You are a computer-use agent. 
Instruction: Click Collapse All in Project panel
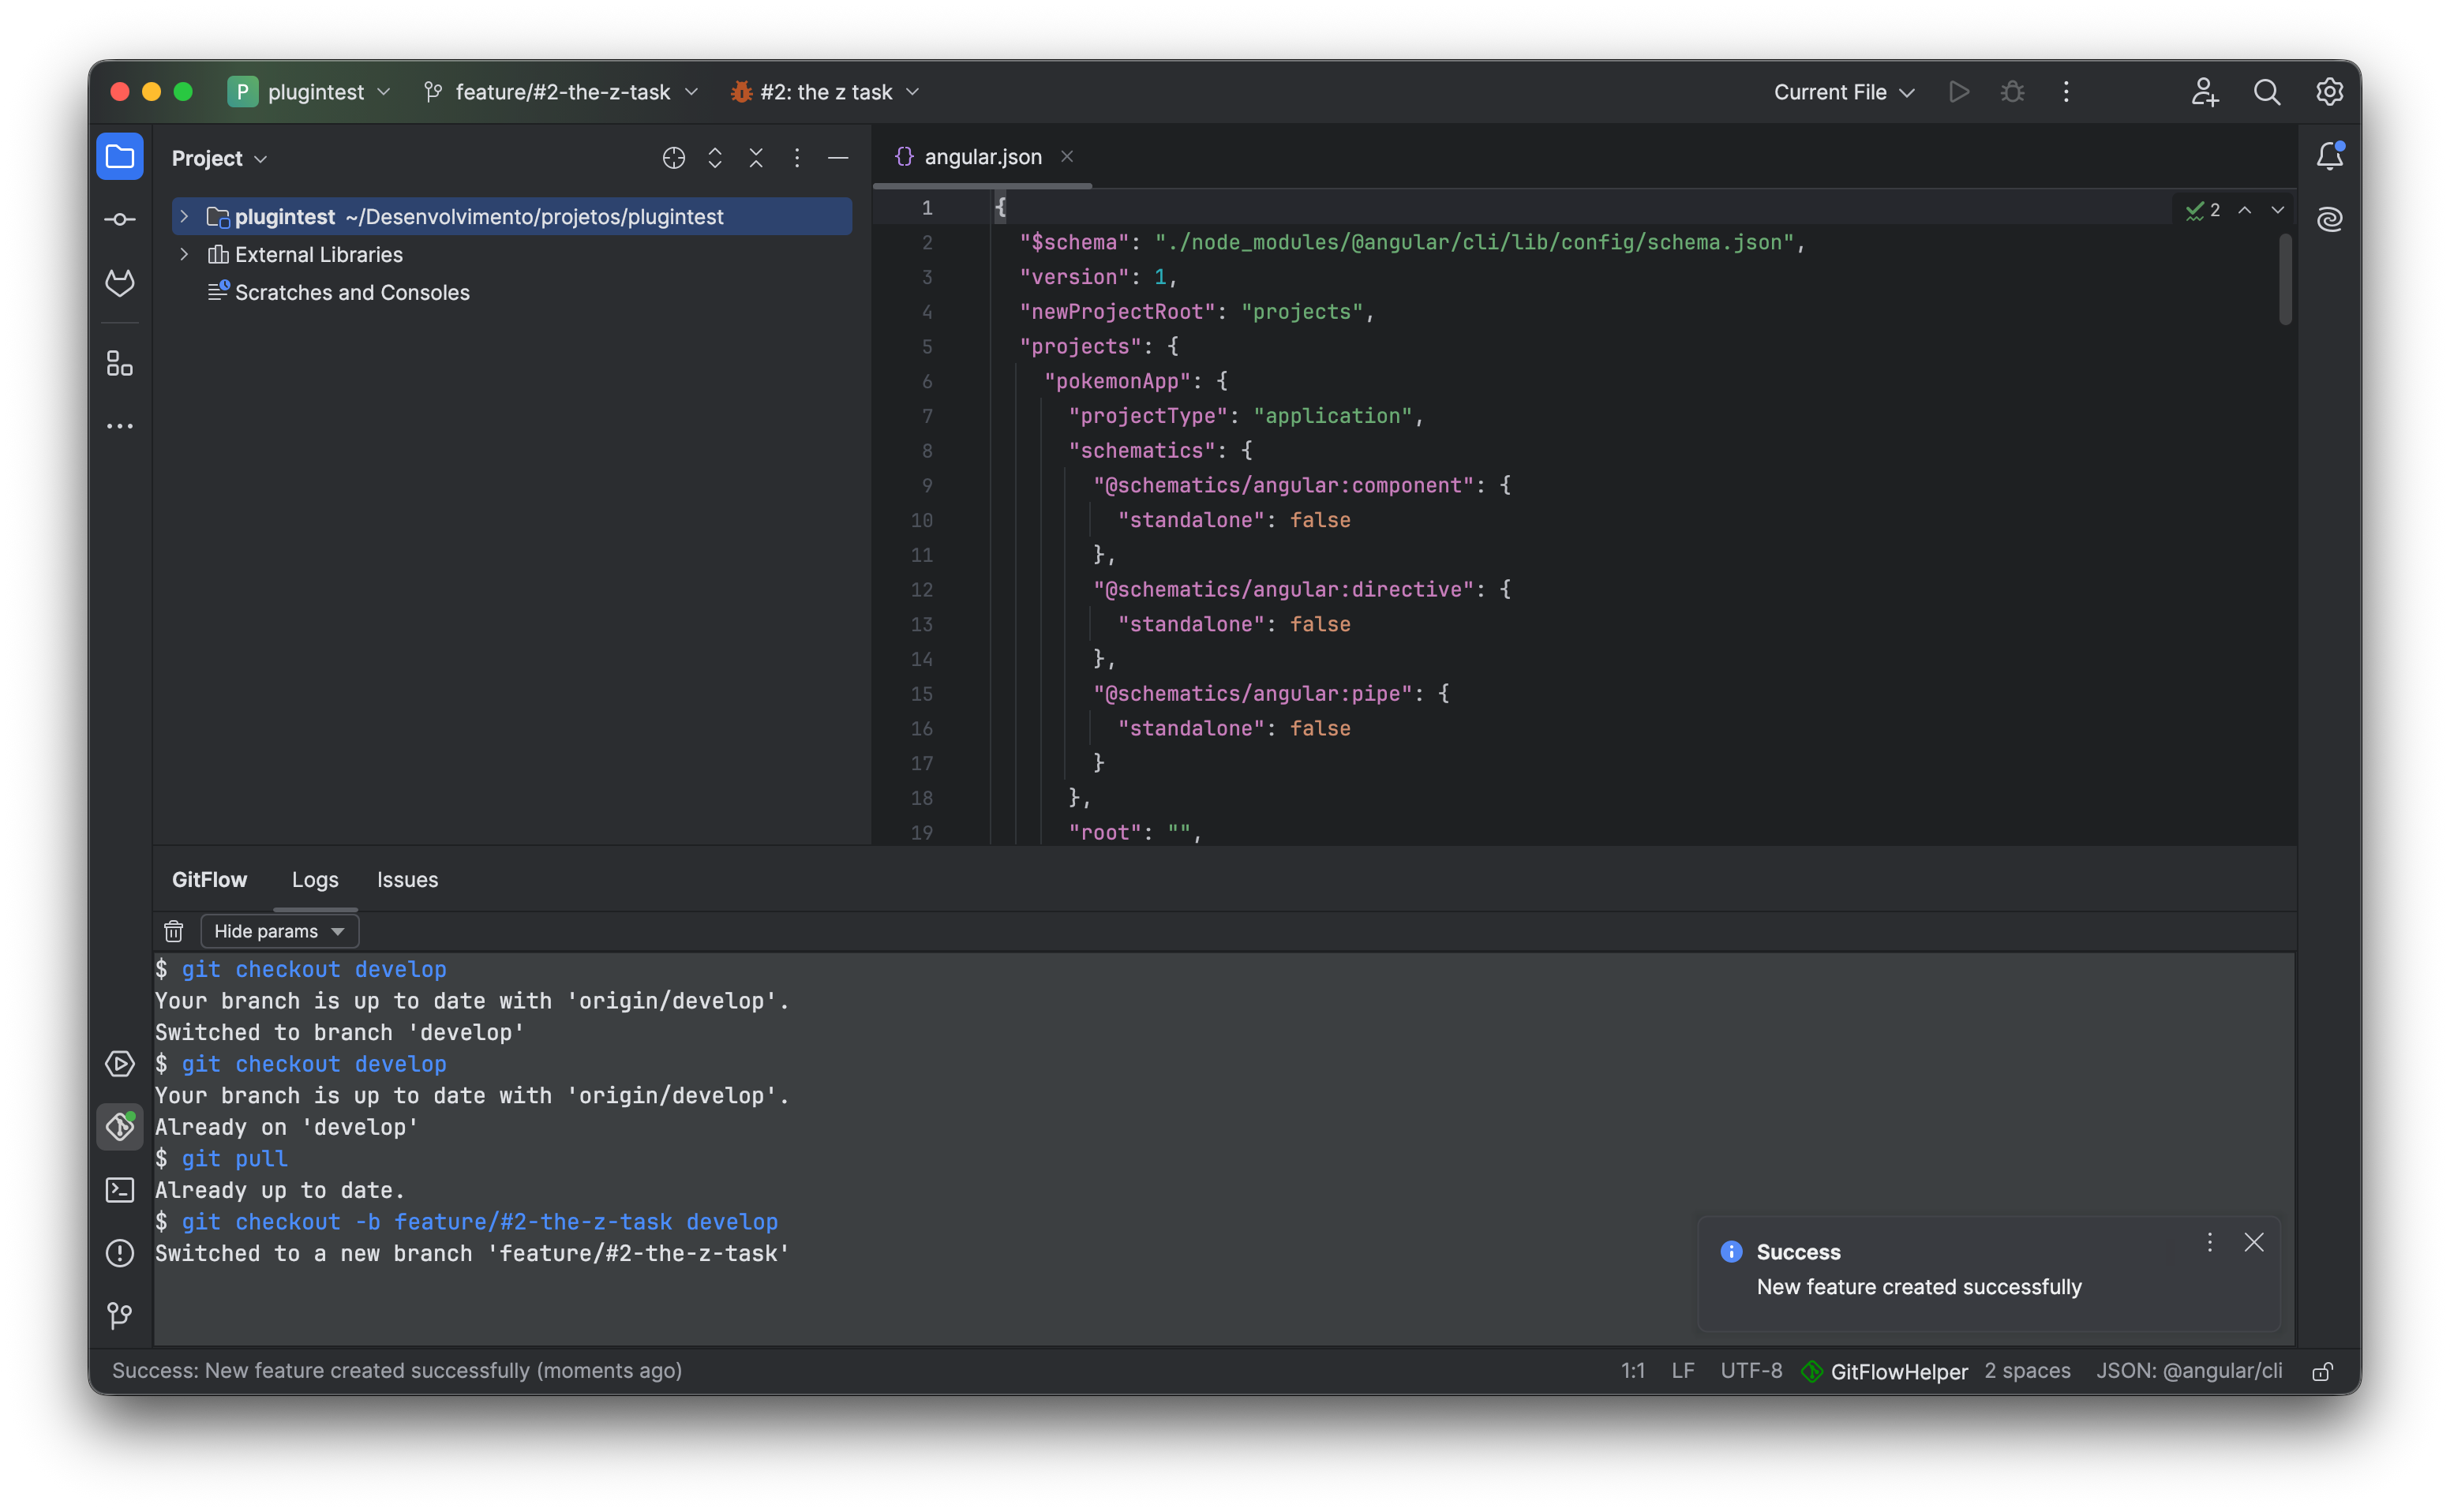[756, 158]
